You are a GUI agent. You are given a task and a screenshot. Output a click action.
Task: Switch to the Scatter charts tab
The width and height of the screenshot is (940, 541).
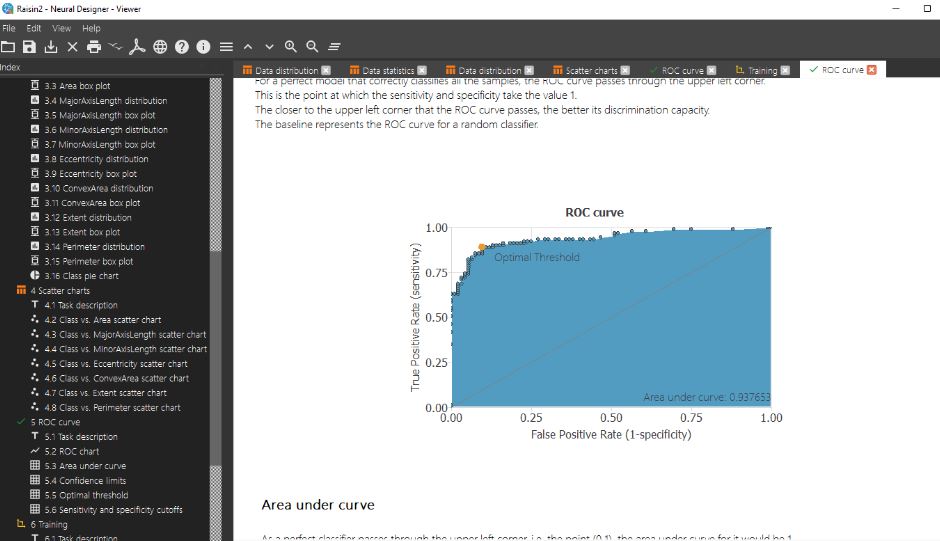point(591,70)
